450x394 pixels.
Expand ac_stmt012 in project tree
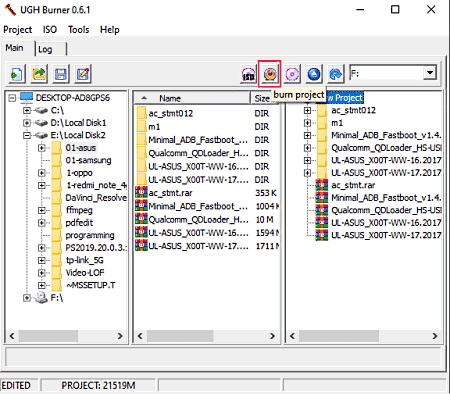(307, 110)
